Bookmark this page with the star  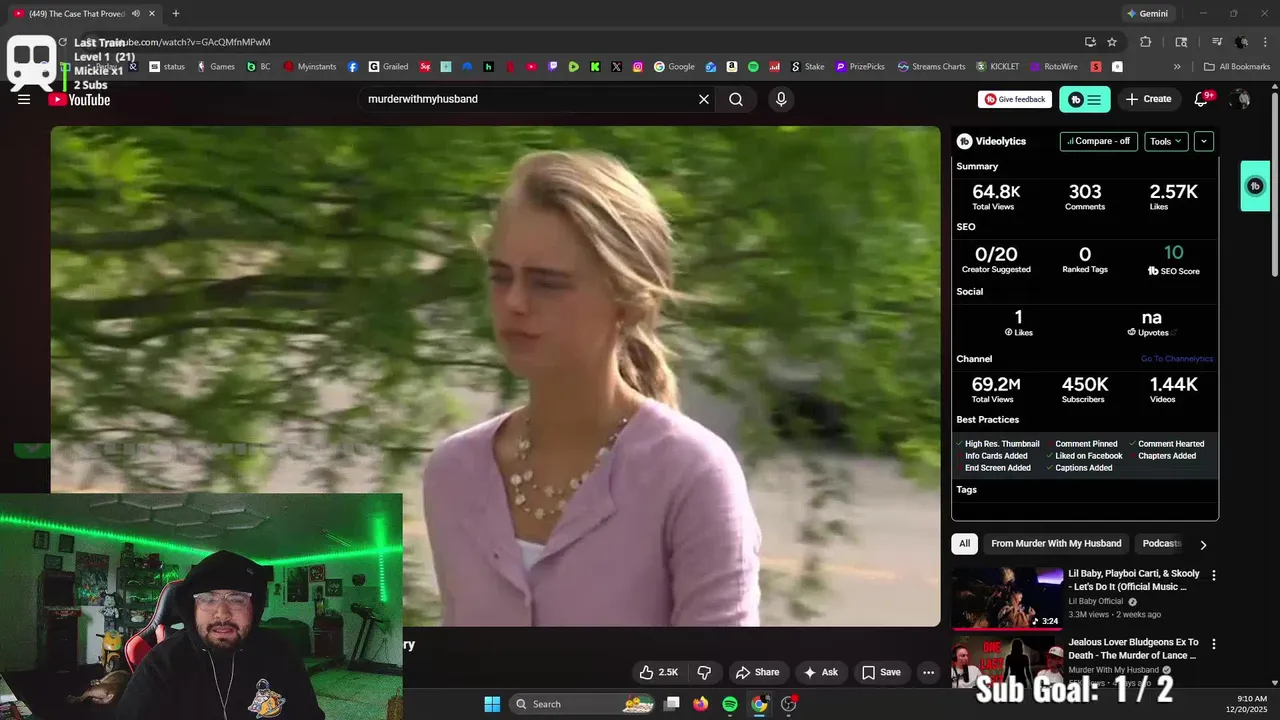(x=1112, y=42)
